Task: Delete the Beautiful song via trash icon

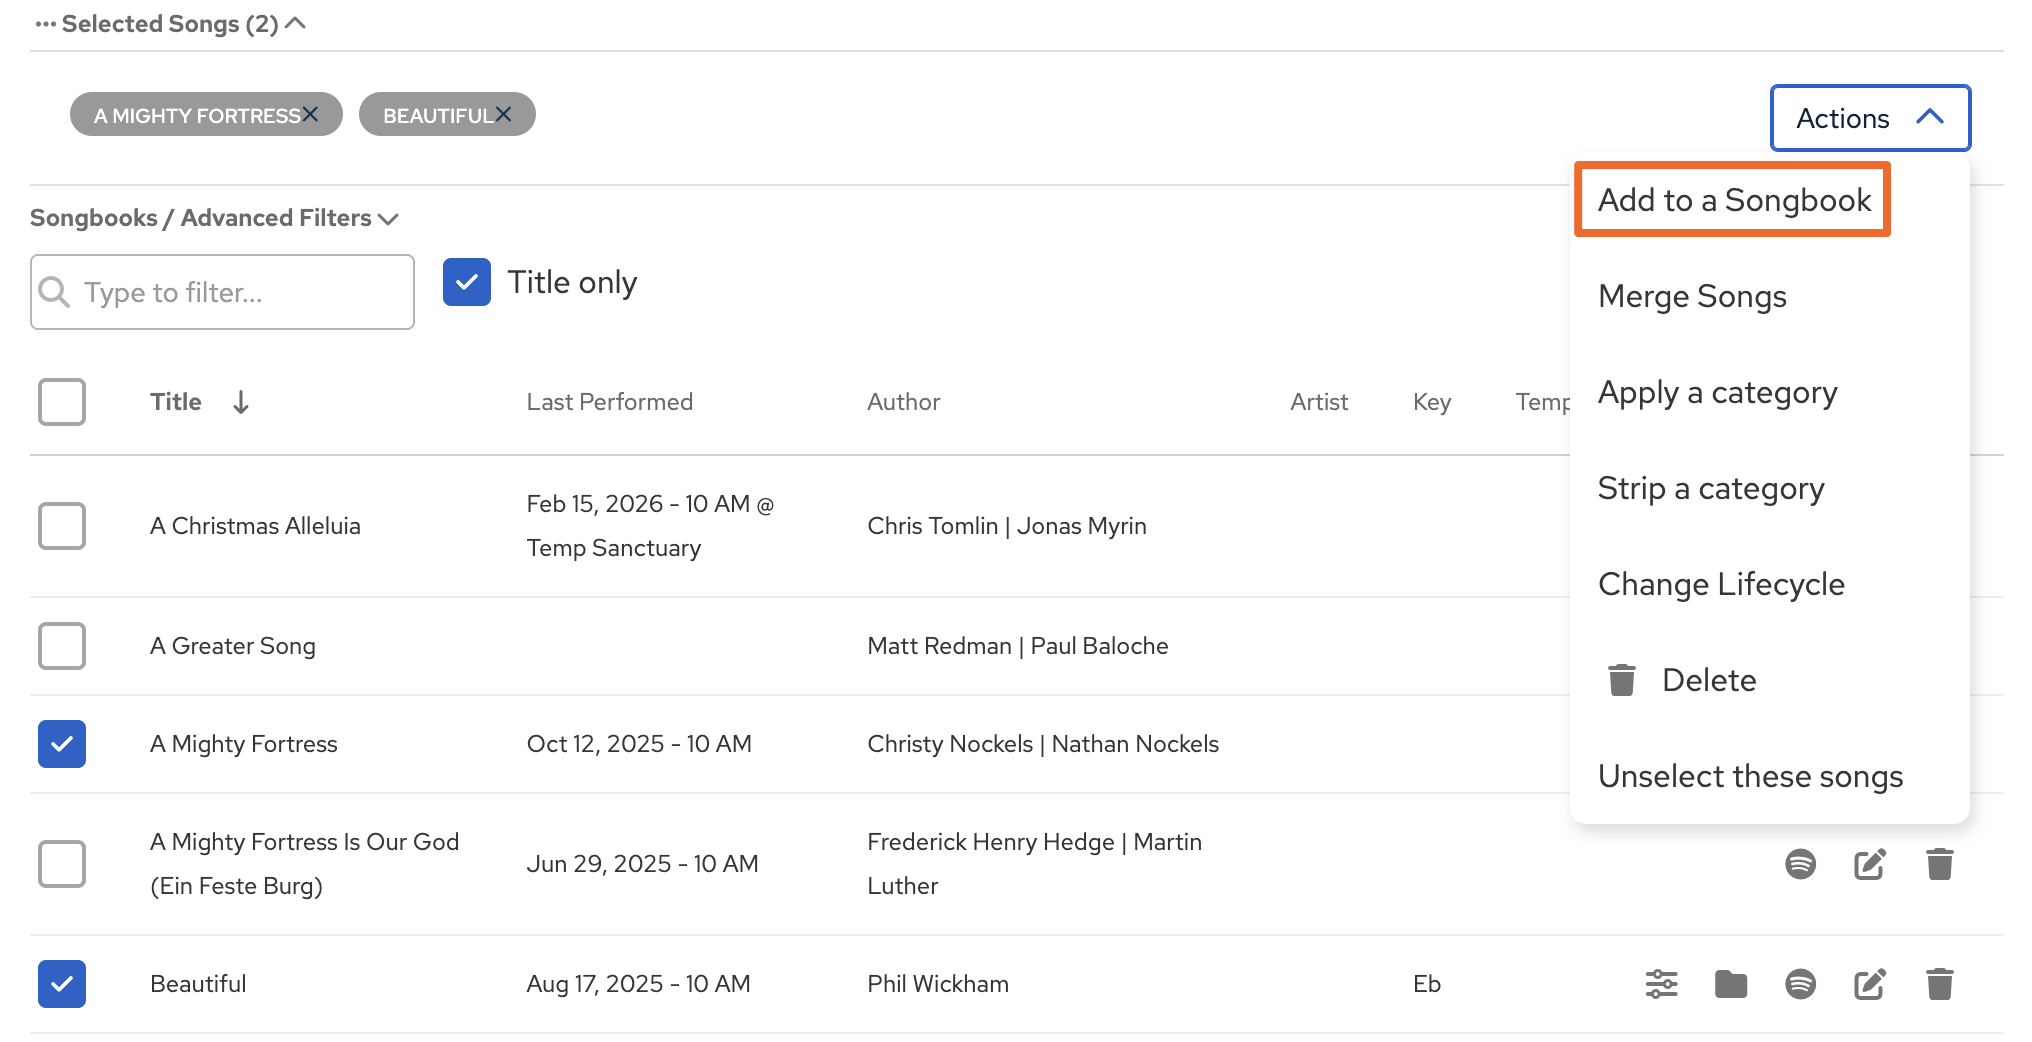Action: pyautogui.click(x=1939, y=984)
